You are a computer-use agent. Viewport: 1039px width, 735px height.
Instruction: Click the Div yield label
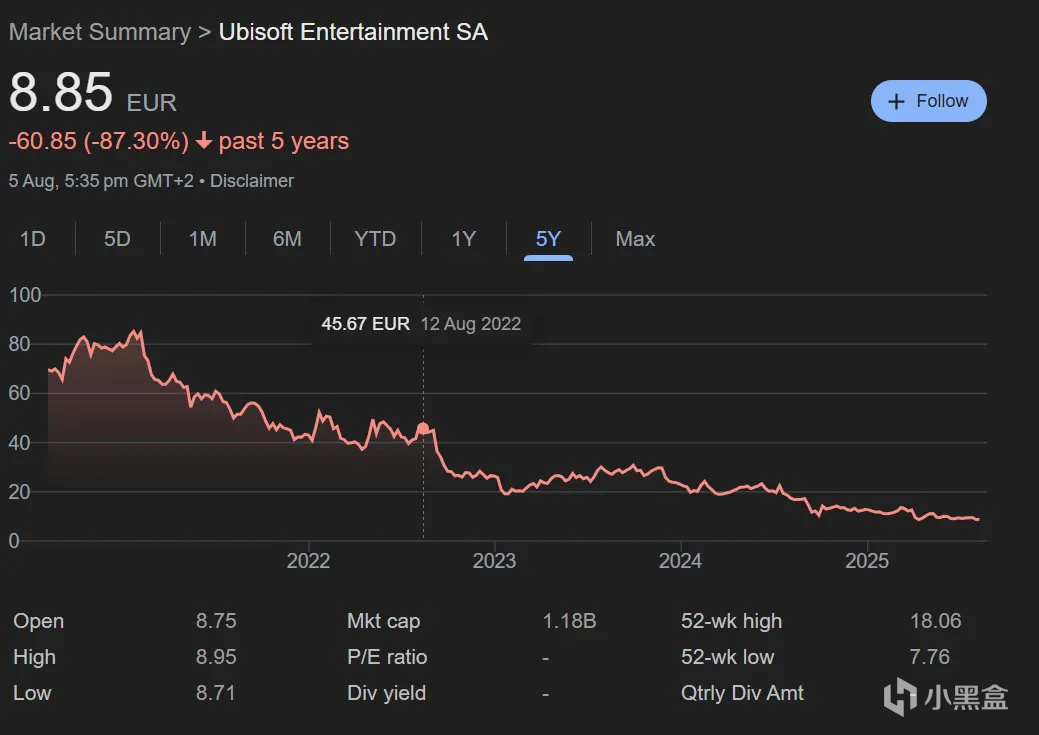click(x=386, y=693)
